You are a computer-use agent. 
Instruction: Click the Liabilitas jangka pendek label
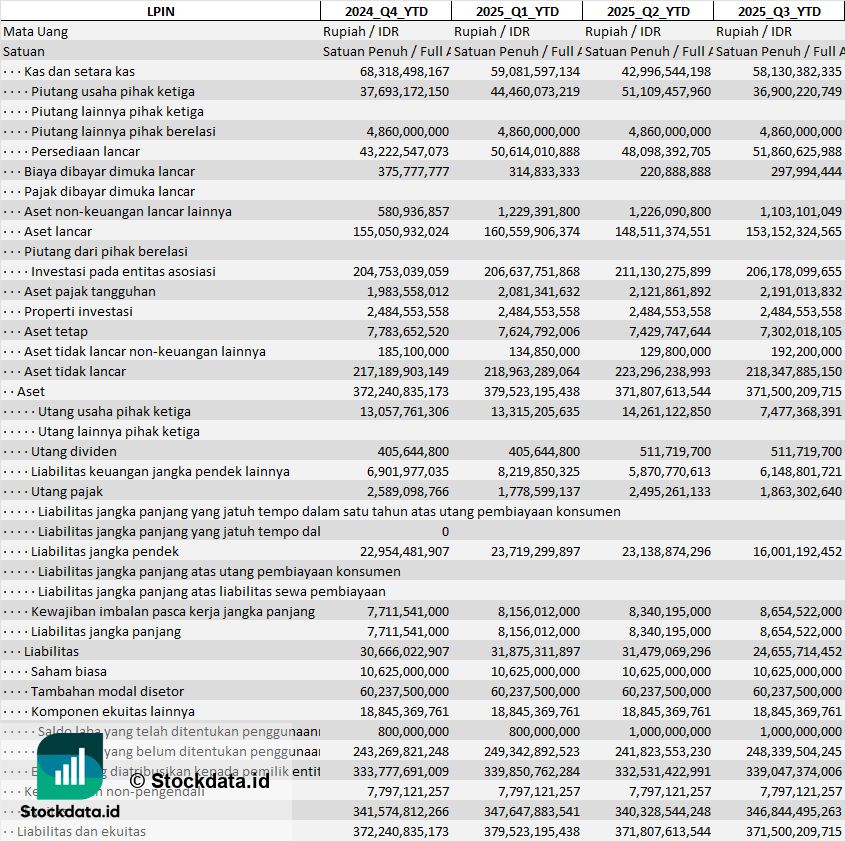click(x=105, y=552)
